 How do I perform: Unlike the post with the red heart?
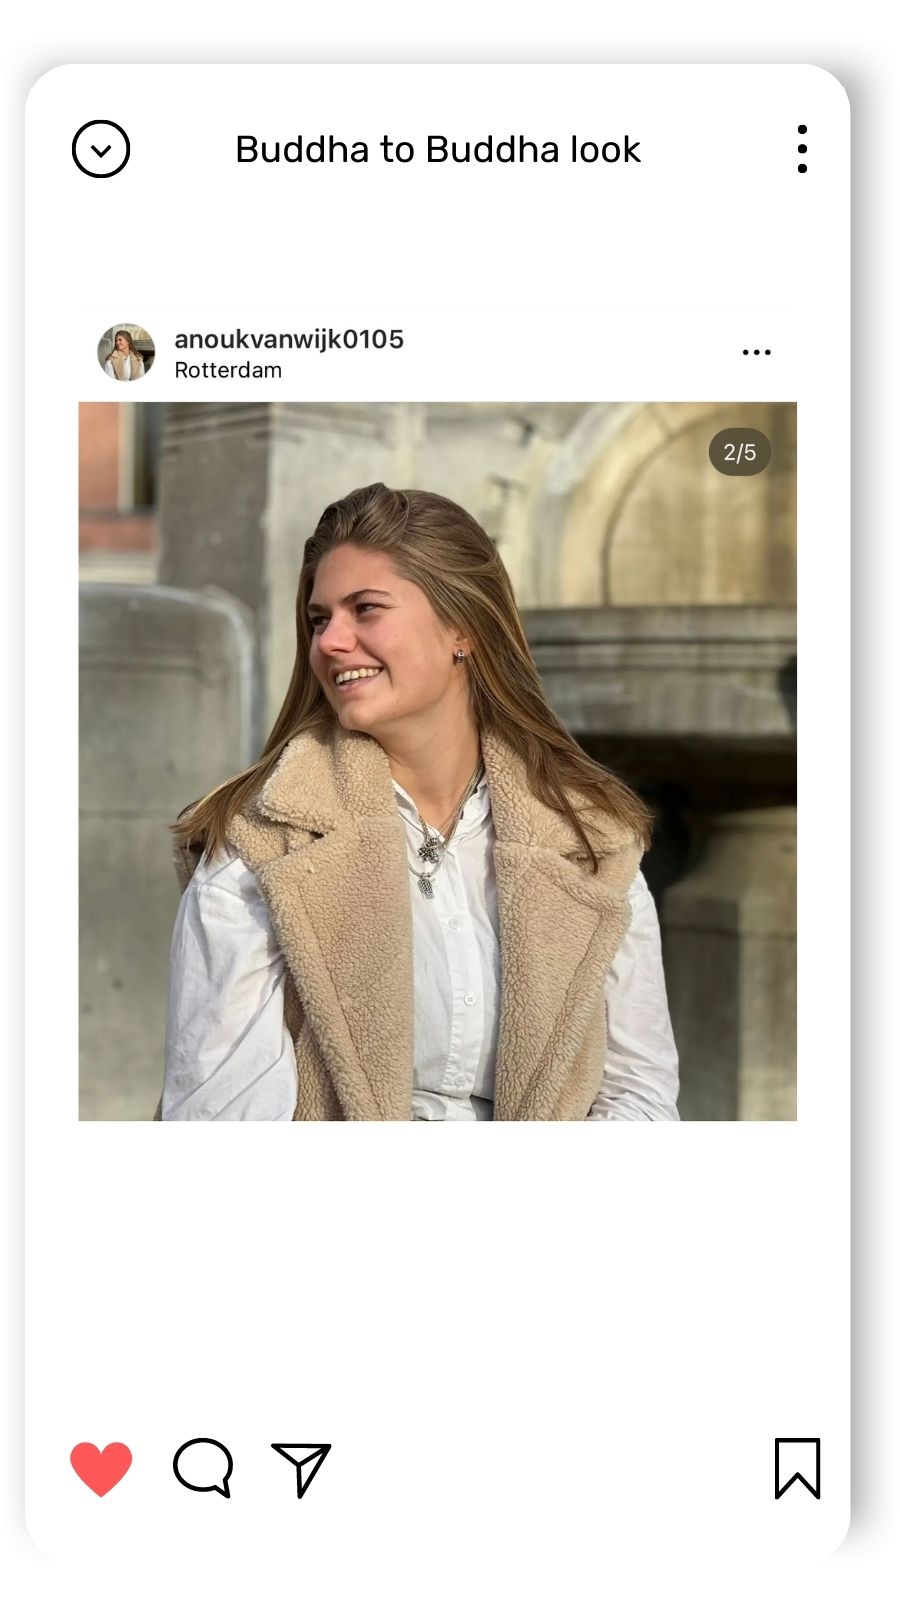101,1468
